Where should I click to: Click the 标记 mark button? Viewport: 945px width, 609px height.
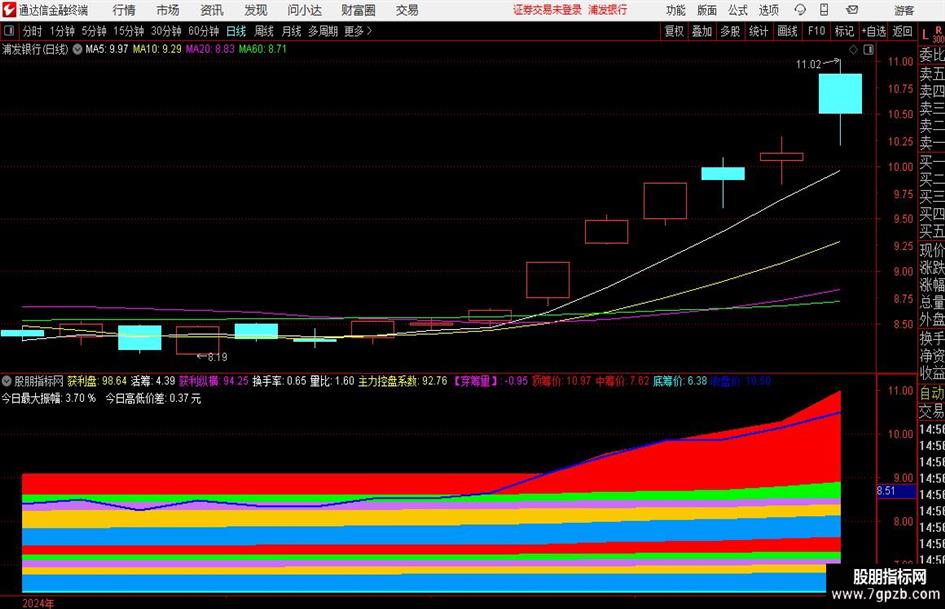click(844, 31)
